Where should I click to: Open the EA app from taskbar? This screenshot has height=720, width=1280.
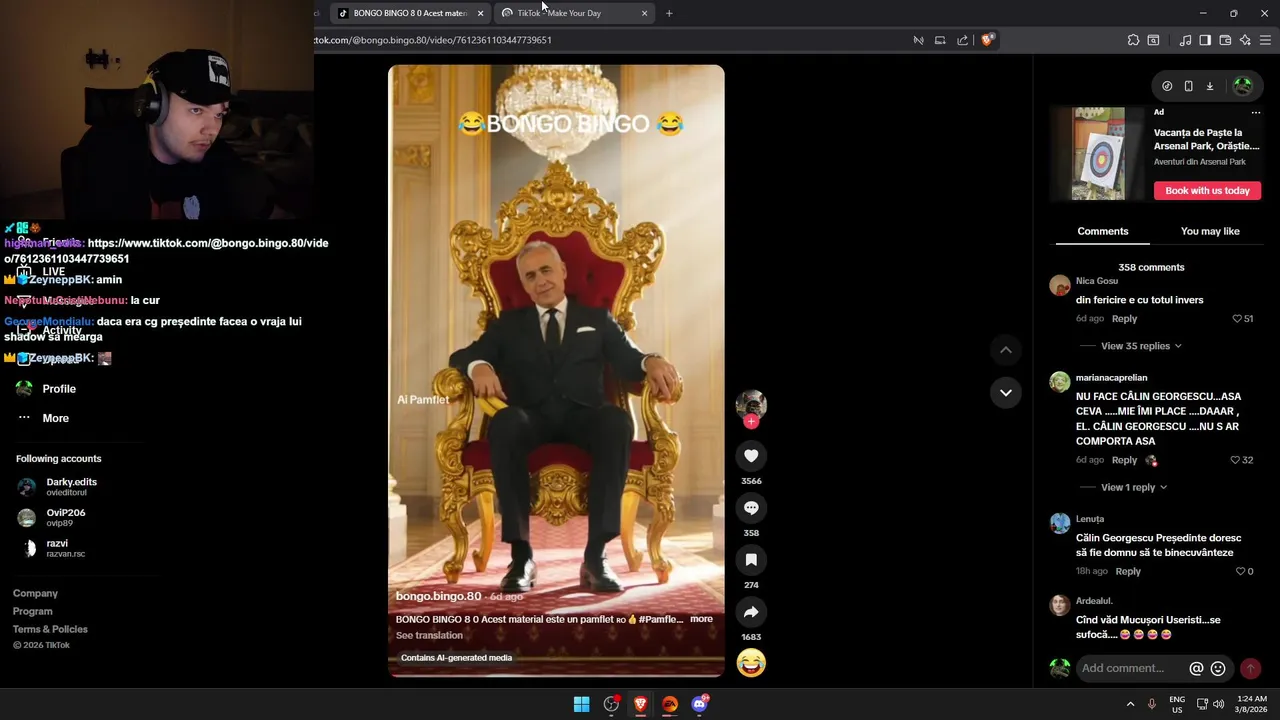[670, 704]
